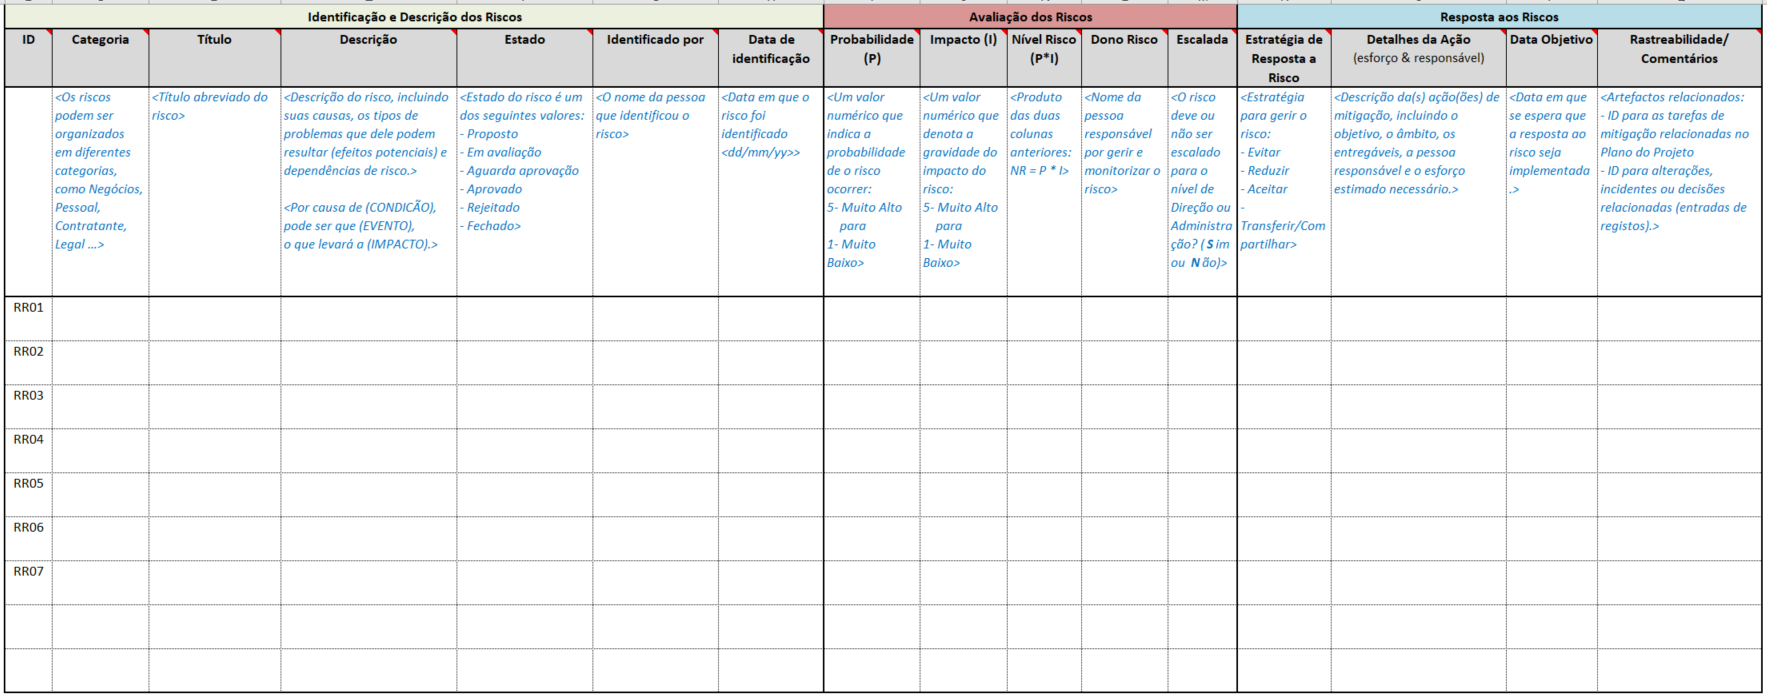Select the Escalada cell in row RR06
This screenshot has height=695, width=1767.
pos(1202,538)
